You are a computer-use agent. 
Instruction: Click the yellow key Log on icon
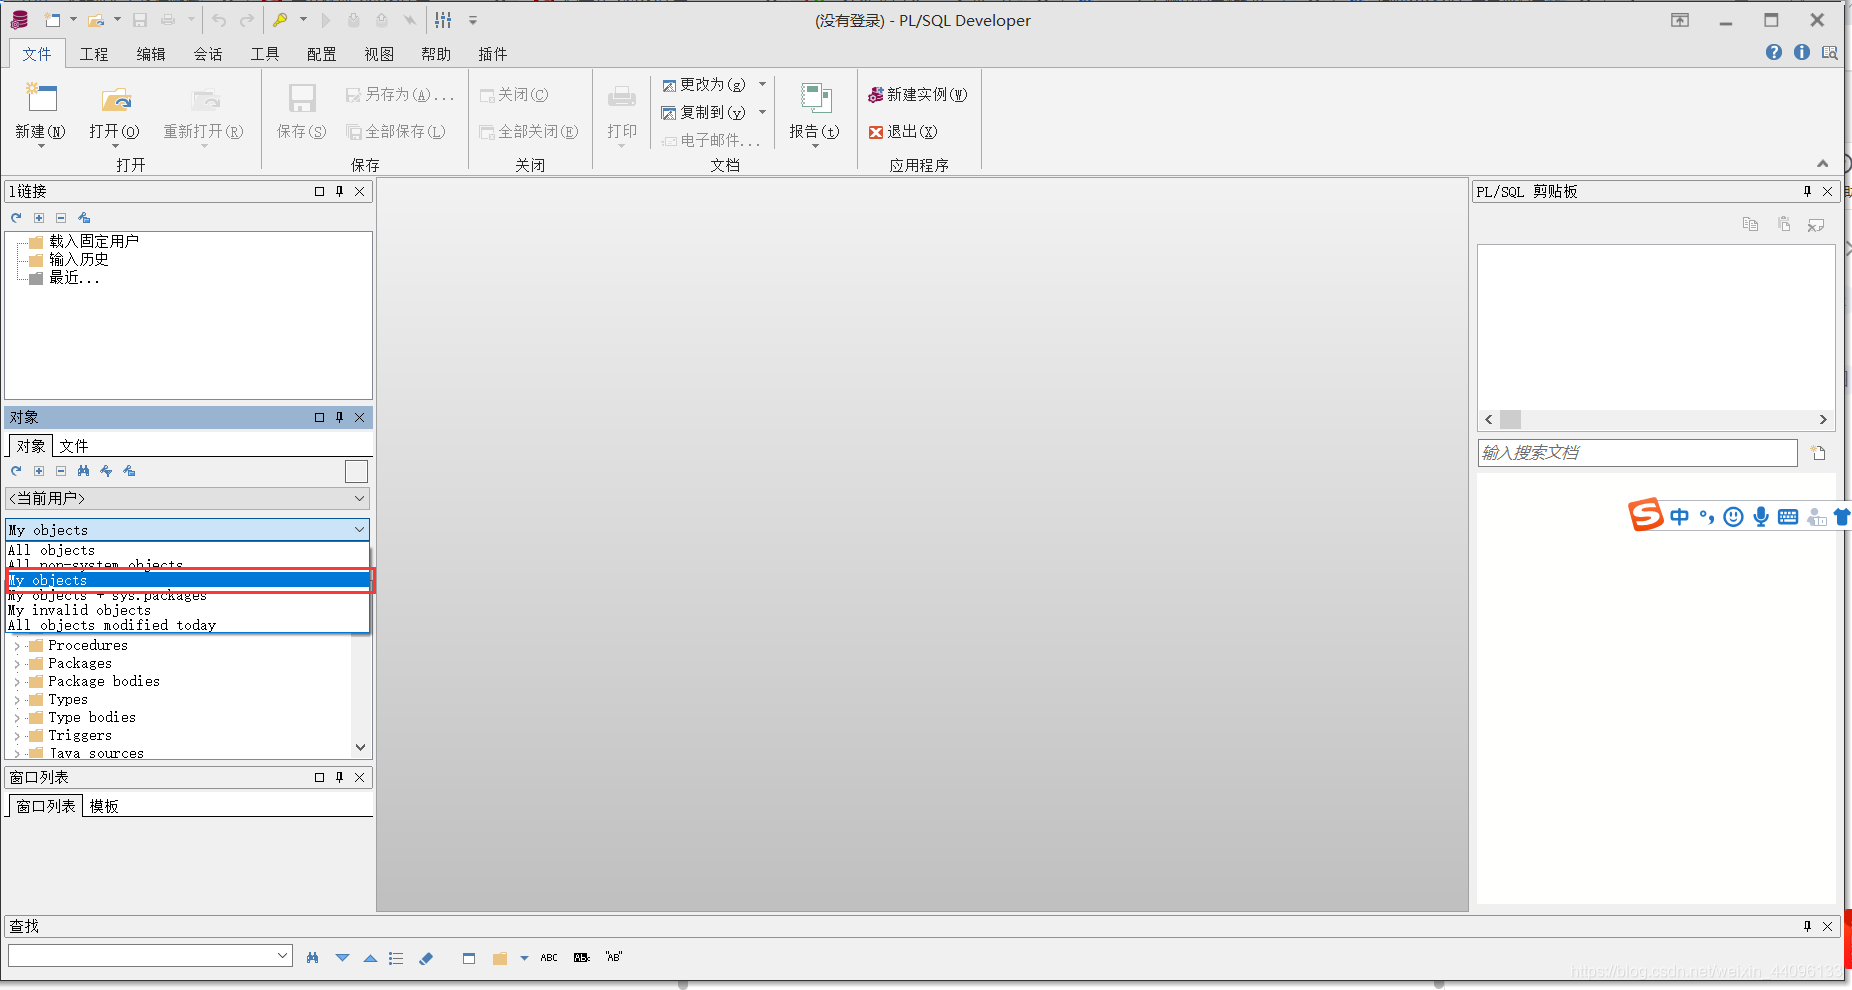(281, 20)
